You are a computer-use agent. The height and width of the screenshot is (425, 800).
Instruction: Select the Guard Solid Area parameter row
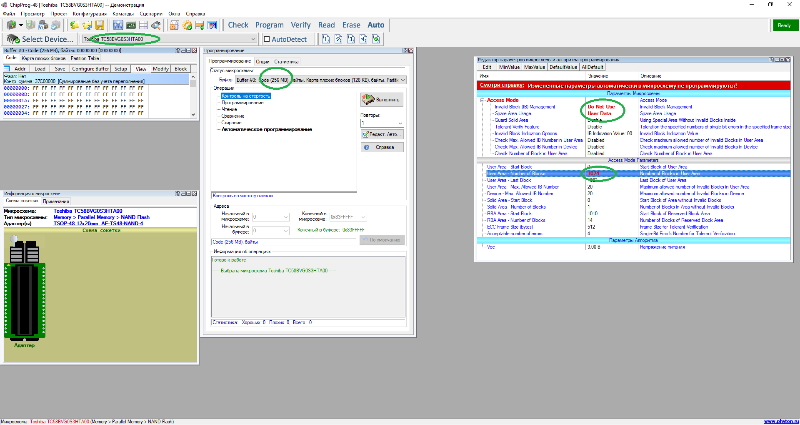(633, 120)
